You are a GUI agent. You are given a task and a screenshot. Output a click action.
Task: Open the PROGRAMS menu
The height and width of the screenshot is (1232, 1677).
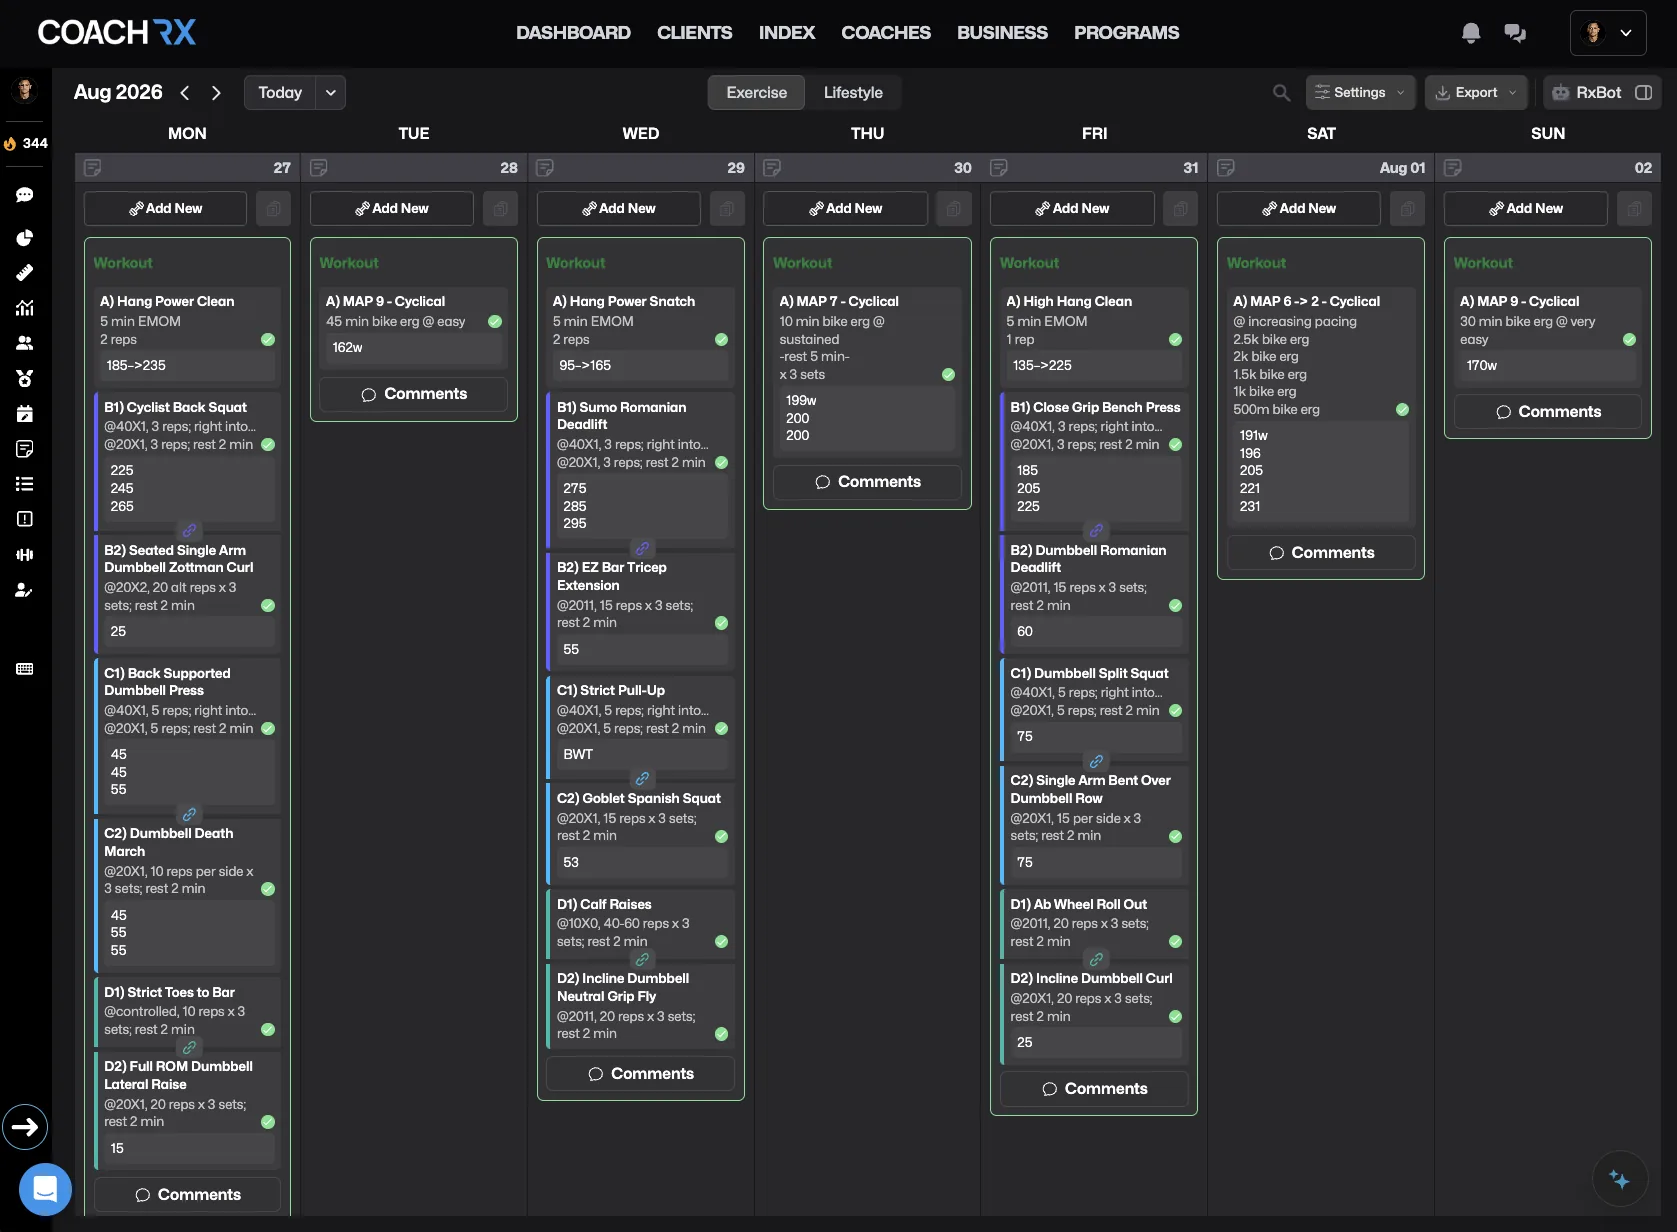point(1127,33)
